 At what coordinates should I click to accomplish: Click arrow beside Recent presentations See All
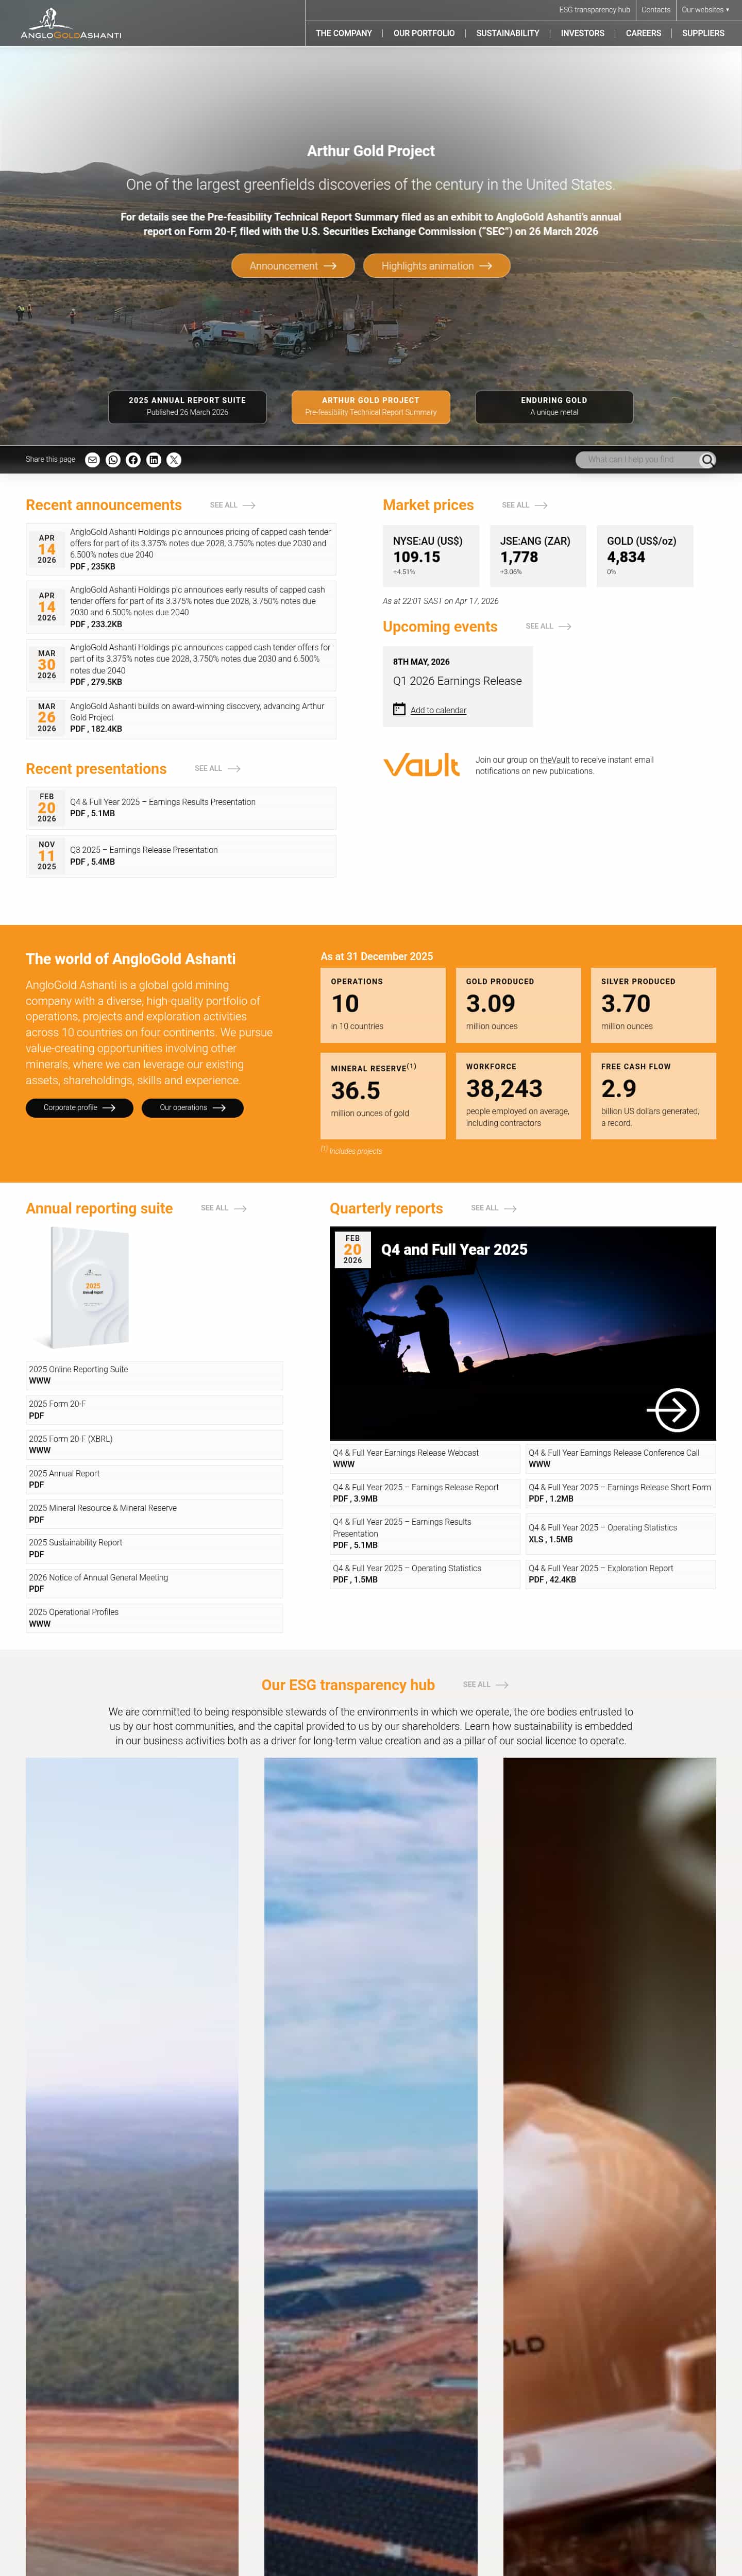pos(234,769)
